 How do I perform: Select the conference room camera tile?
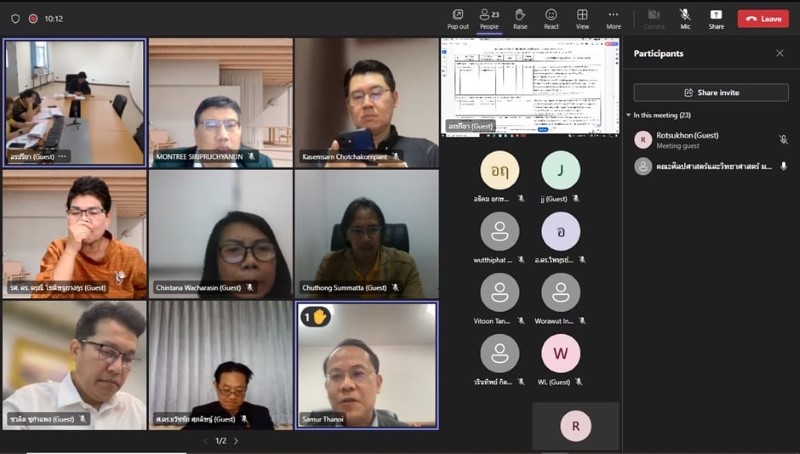coord(74,103)
